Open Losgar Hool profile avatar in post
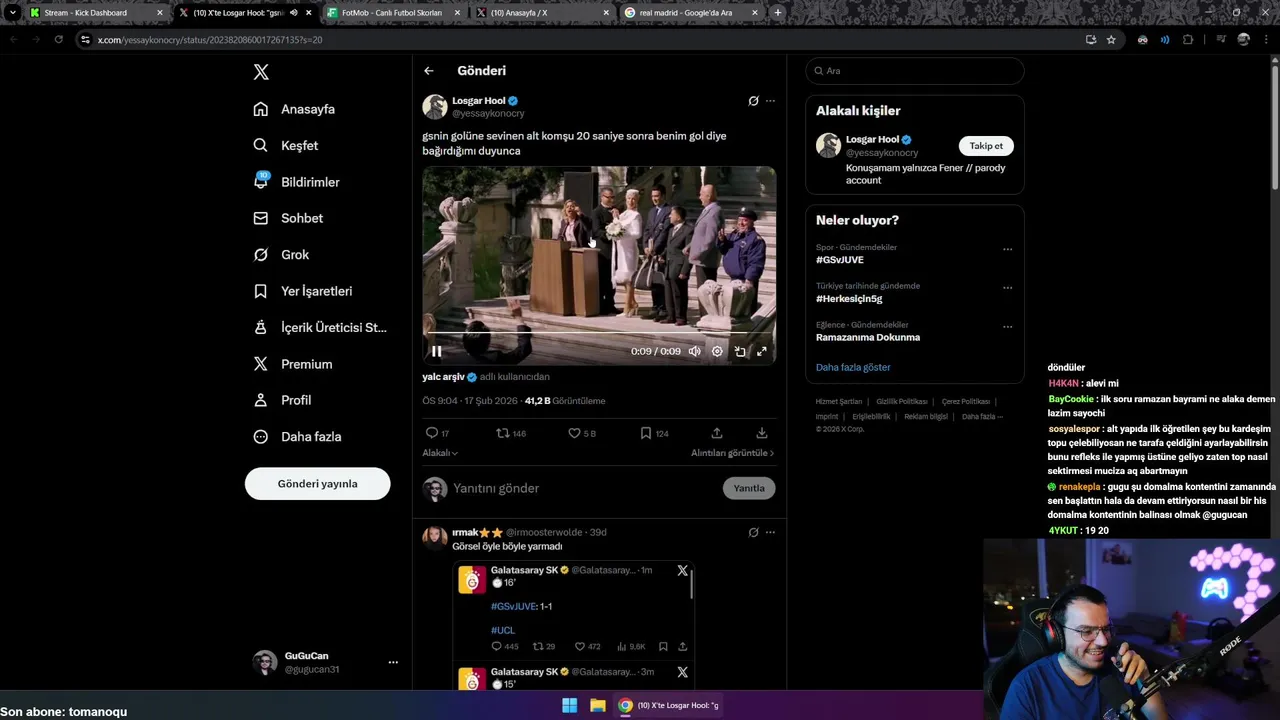This screenshot has width=1280, height=720. tap(434, 107)
